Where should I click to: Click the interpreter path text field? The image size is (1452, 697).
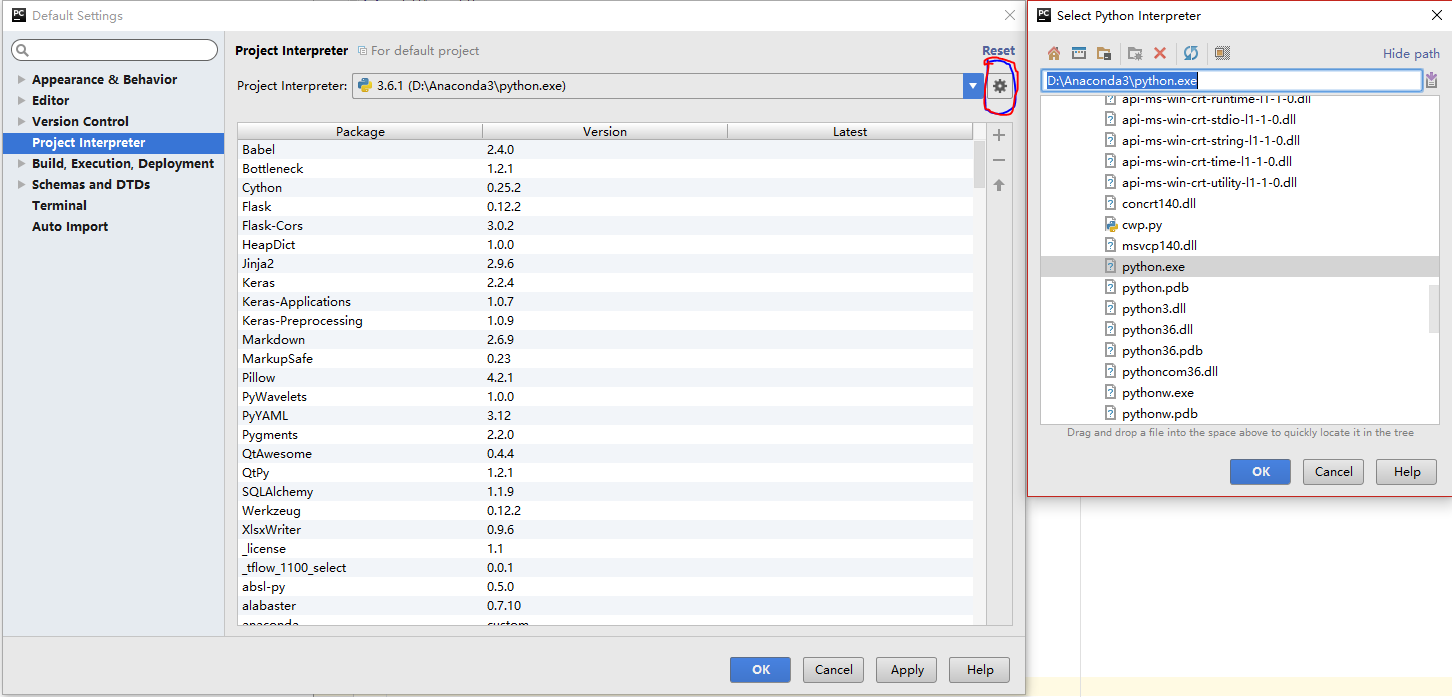pyautogui.click(x=1231, y=81)
